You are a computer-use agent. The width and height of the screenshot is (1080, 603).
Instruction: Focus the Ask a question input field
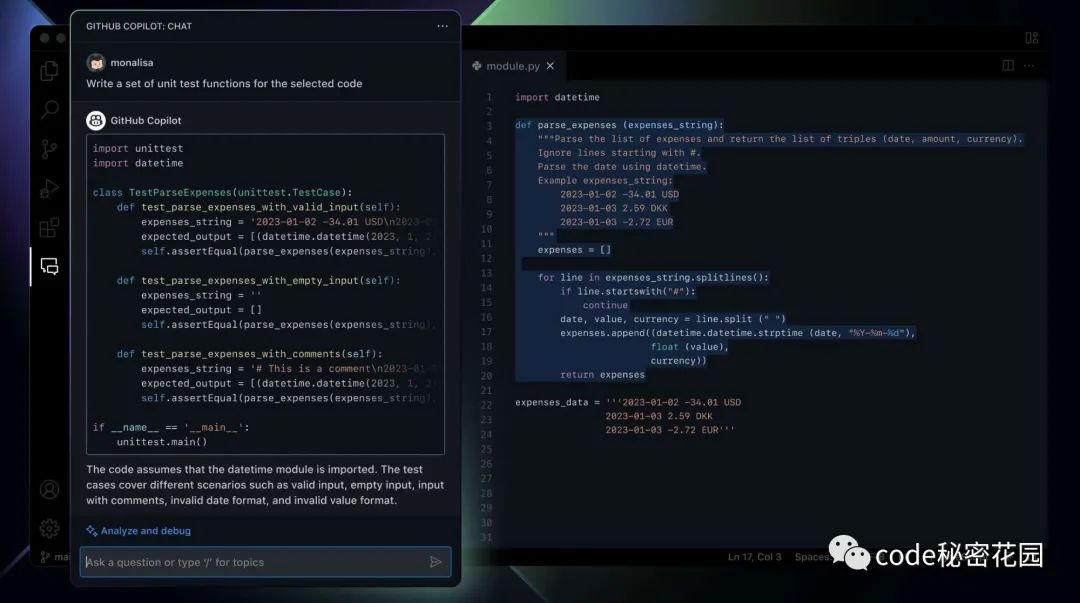(264, 562)
